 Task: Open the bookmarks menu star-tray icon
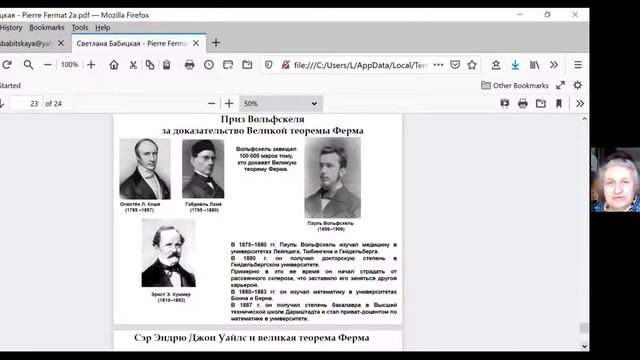tap(496, 65)
